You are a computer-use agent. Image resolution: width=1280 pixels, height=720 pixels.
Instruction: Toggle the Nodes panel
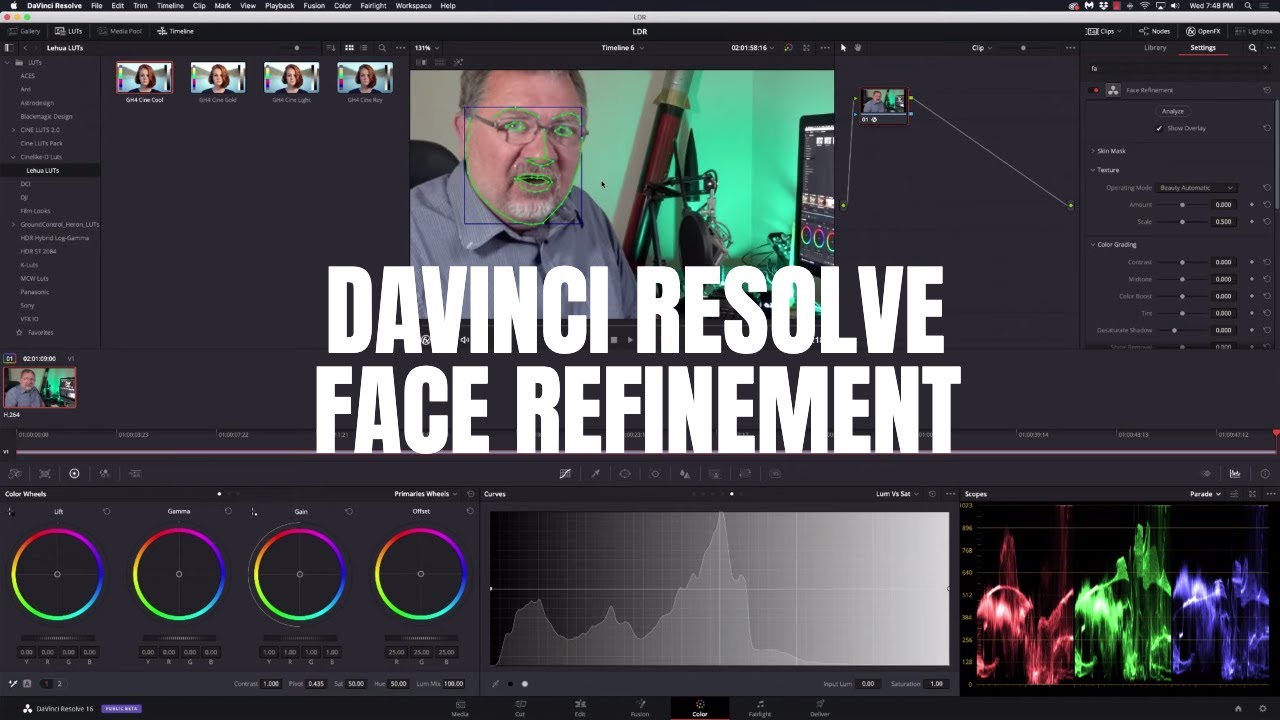1155,31
